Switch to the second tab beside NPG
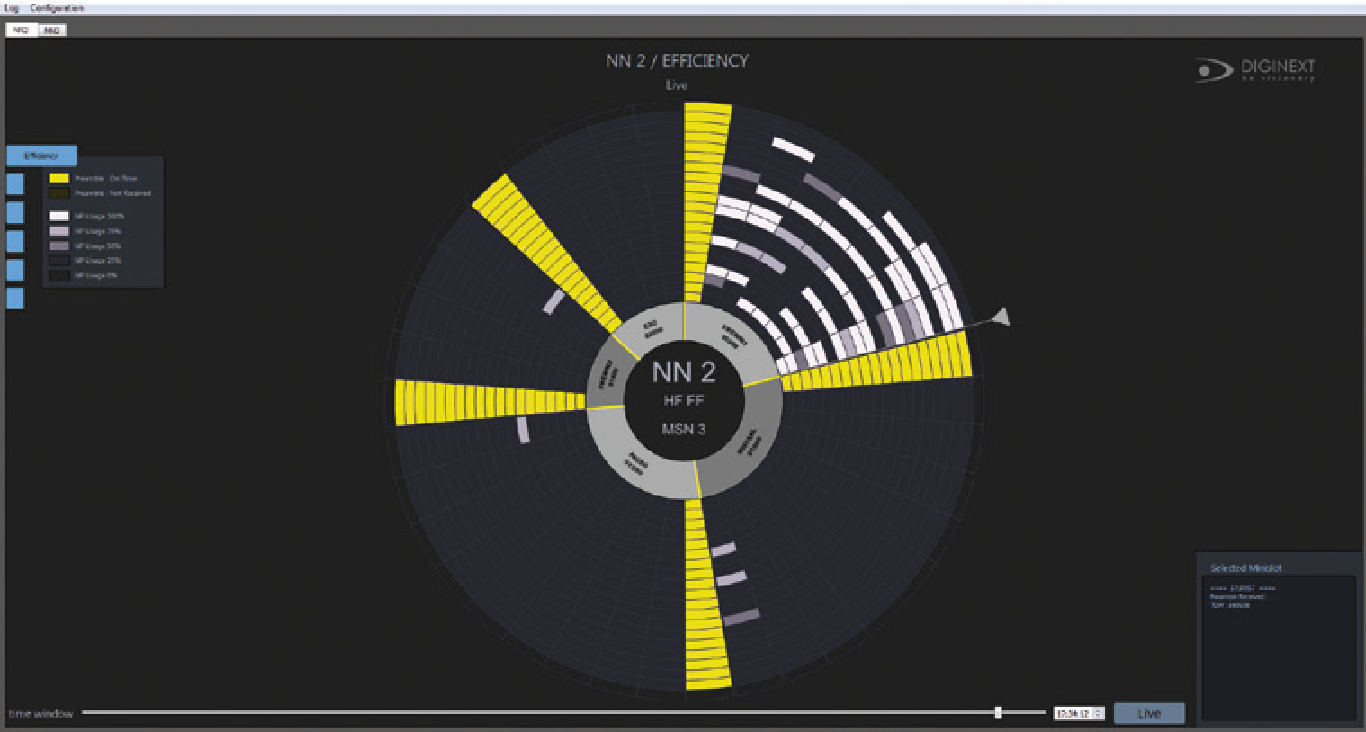Viewport: 1366px width, 732px height. [52, 30]
